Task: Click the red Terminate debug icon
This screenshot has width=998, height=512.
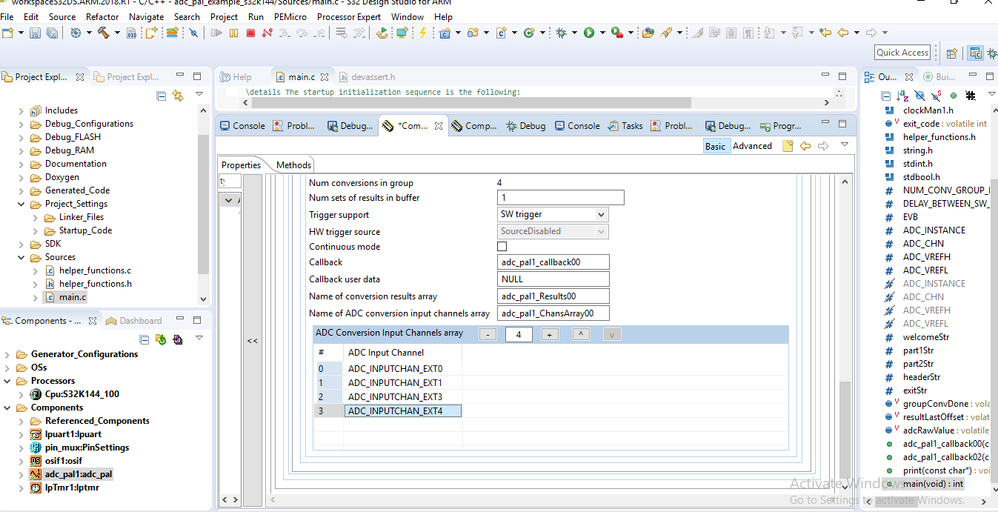Action: (x=251, y=32)
